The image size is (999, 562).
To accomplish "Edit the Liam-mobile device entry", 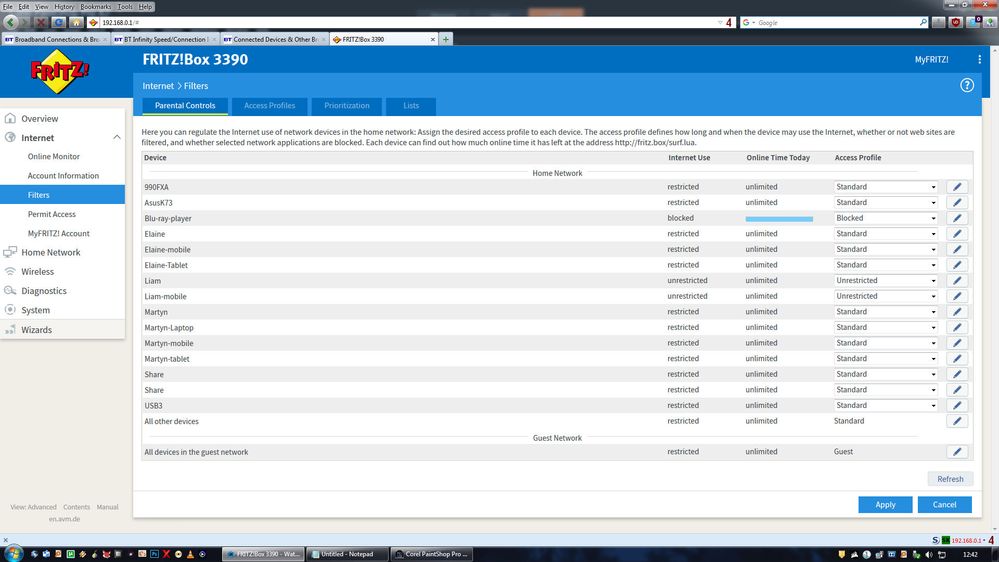I will [x=957, y=296].
